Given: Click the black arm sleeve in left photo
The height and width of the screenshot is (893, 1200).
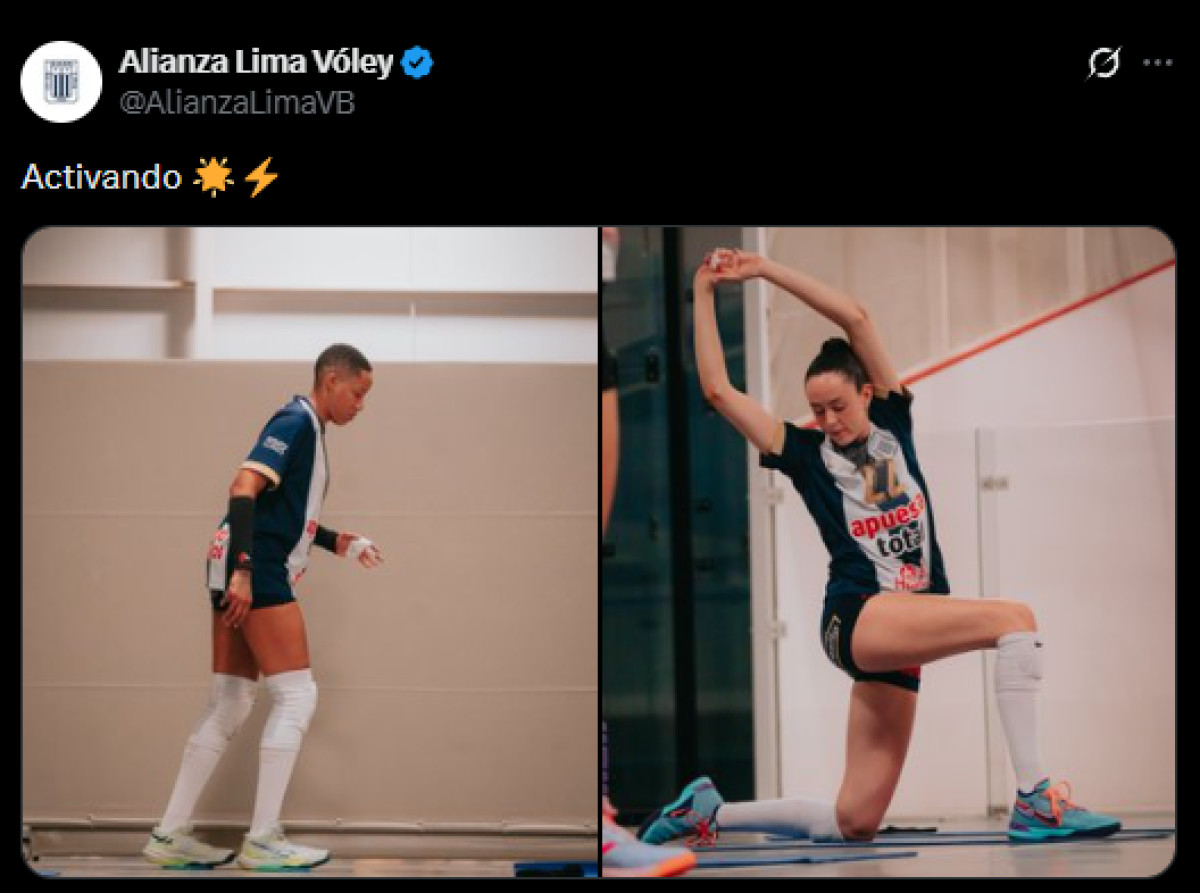Looking at the screenshot, I should 240,531.
